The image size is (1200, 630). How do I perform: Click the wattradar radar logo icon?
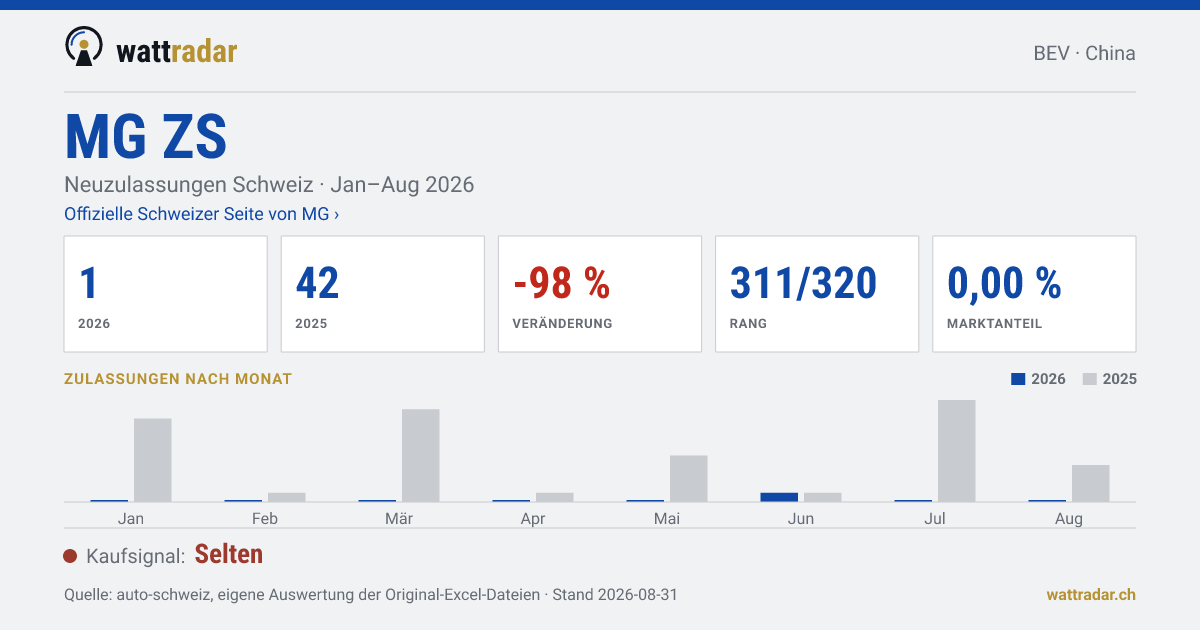click(84, 46)
